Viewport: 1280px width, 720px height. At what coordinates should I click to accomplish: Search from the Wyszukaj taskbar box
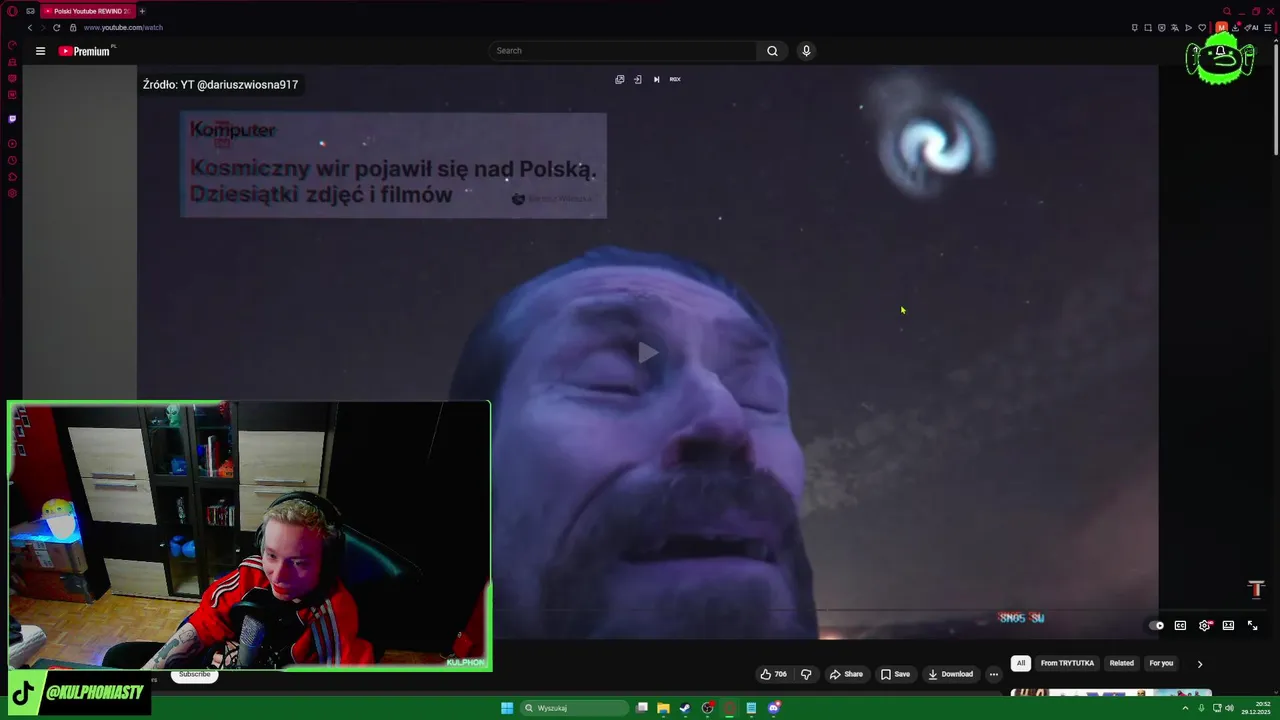click(x=576, y=708)
